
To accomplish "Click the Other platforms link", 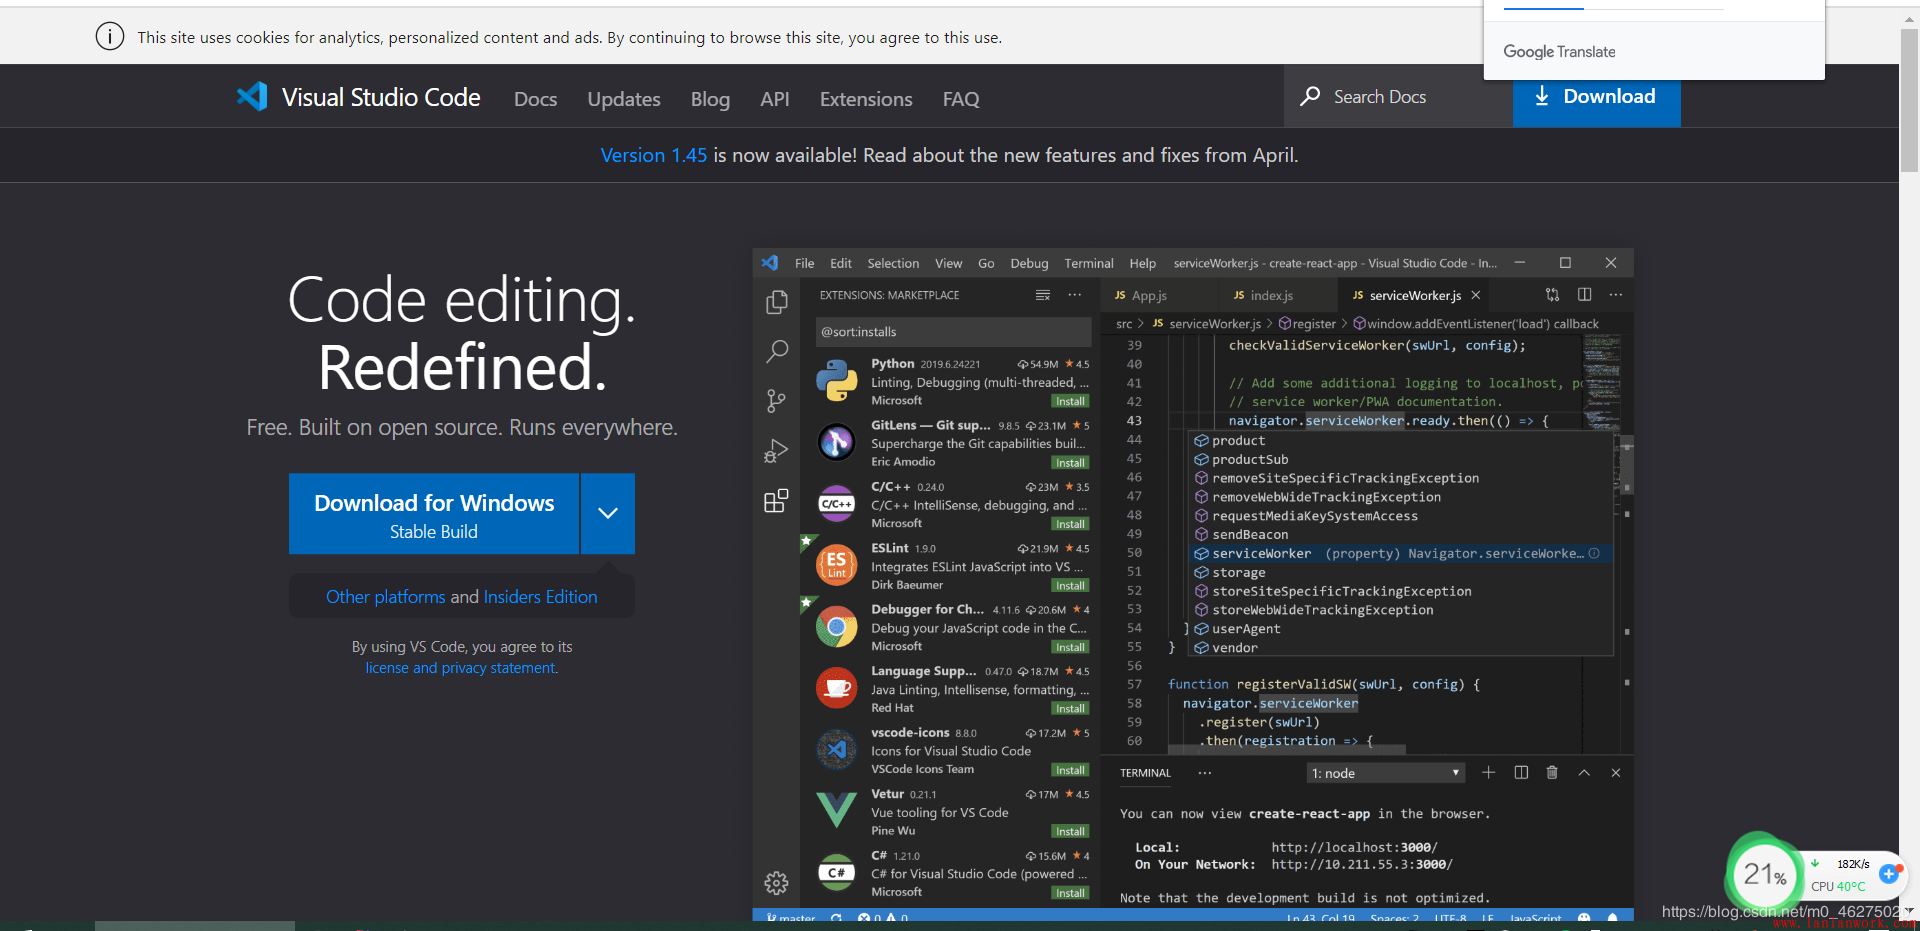I will click(385, 597).
